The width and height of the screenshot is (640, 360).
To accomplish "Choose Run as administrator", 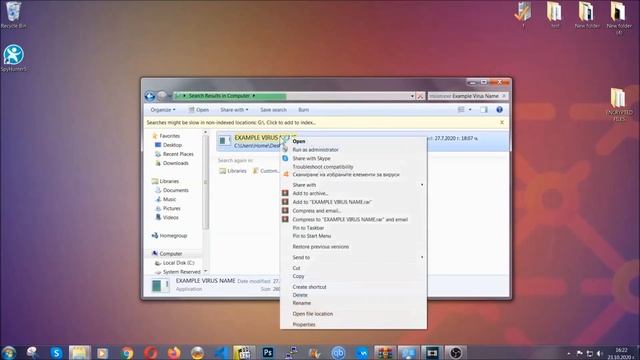I will pyautogui.click(x=315, y=150).
